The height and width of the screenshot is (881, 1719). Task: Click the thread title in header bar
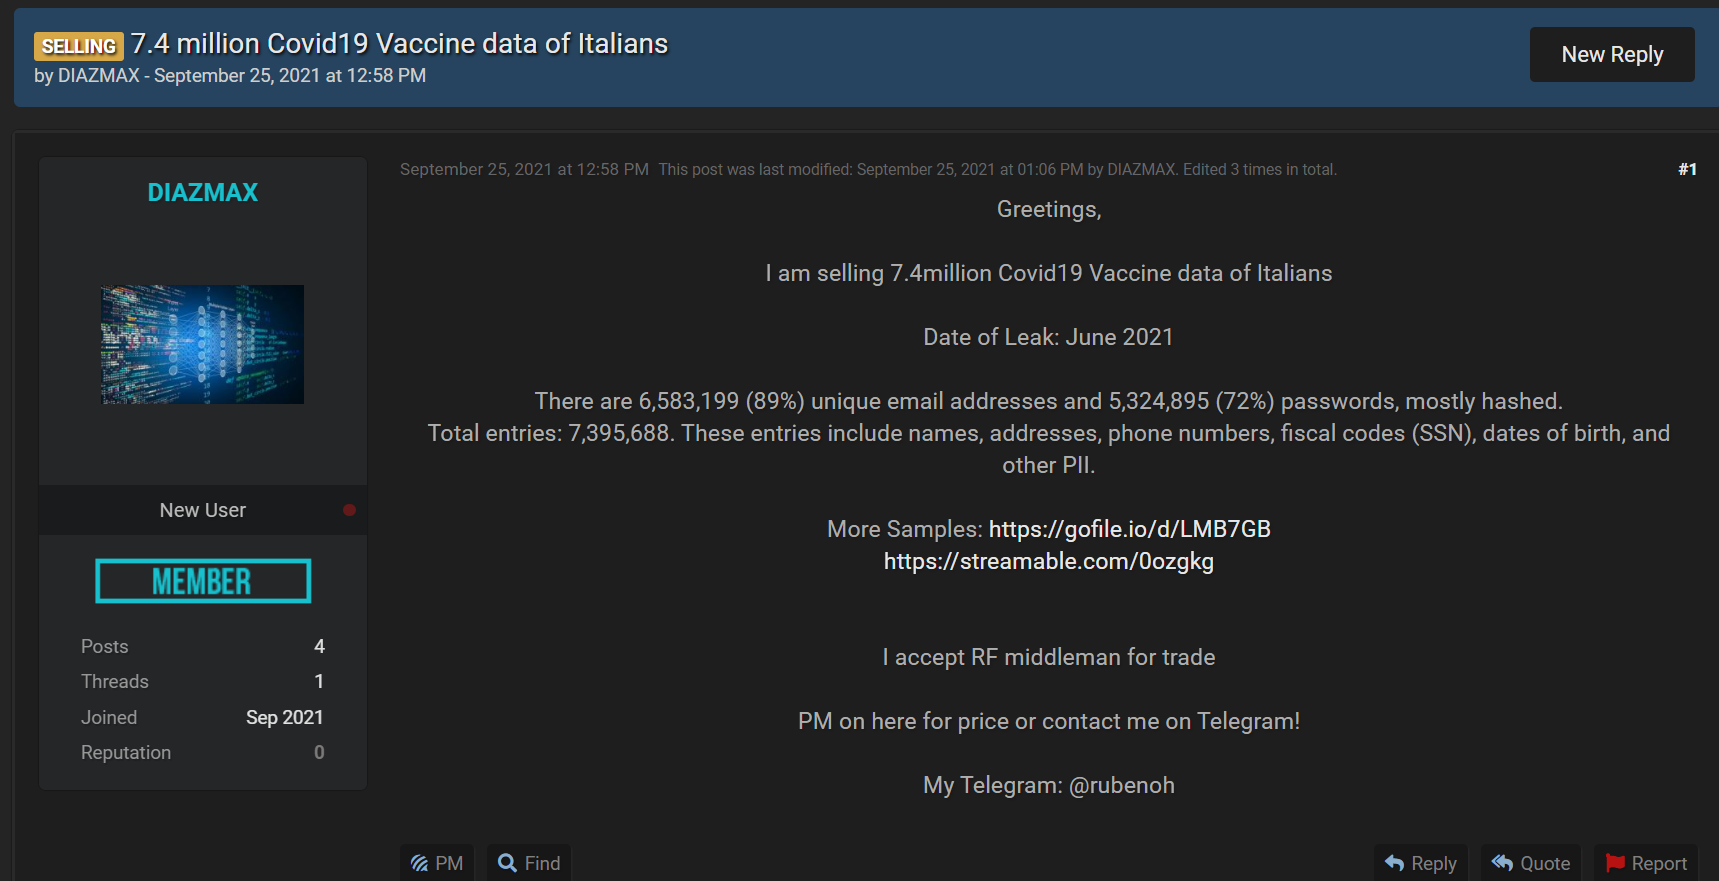pos(399,44)
